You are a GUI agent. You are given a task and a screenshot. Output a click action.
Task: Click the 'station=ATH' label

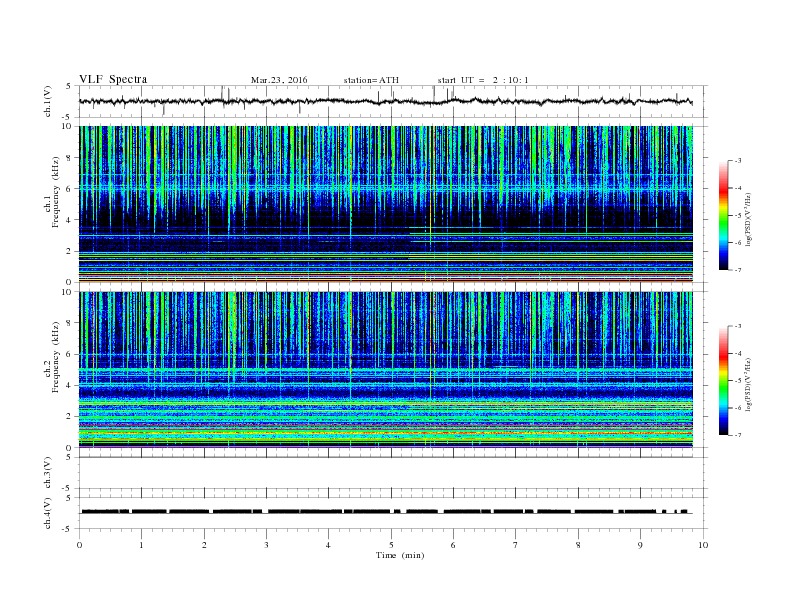pos(371,80)
